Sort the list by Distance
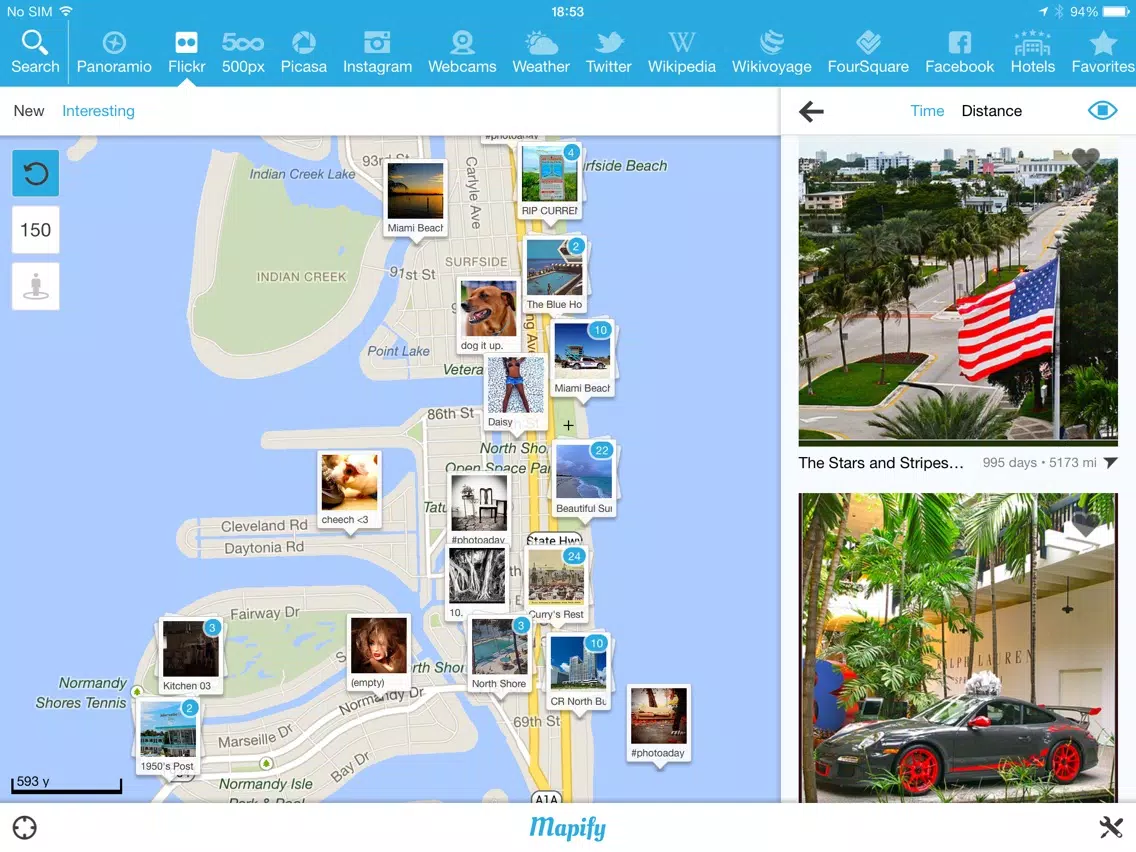The height and width of the screenshot is (852, 1136). coord(991,111)
